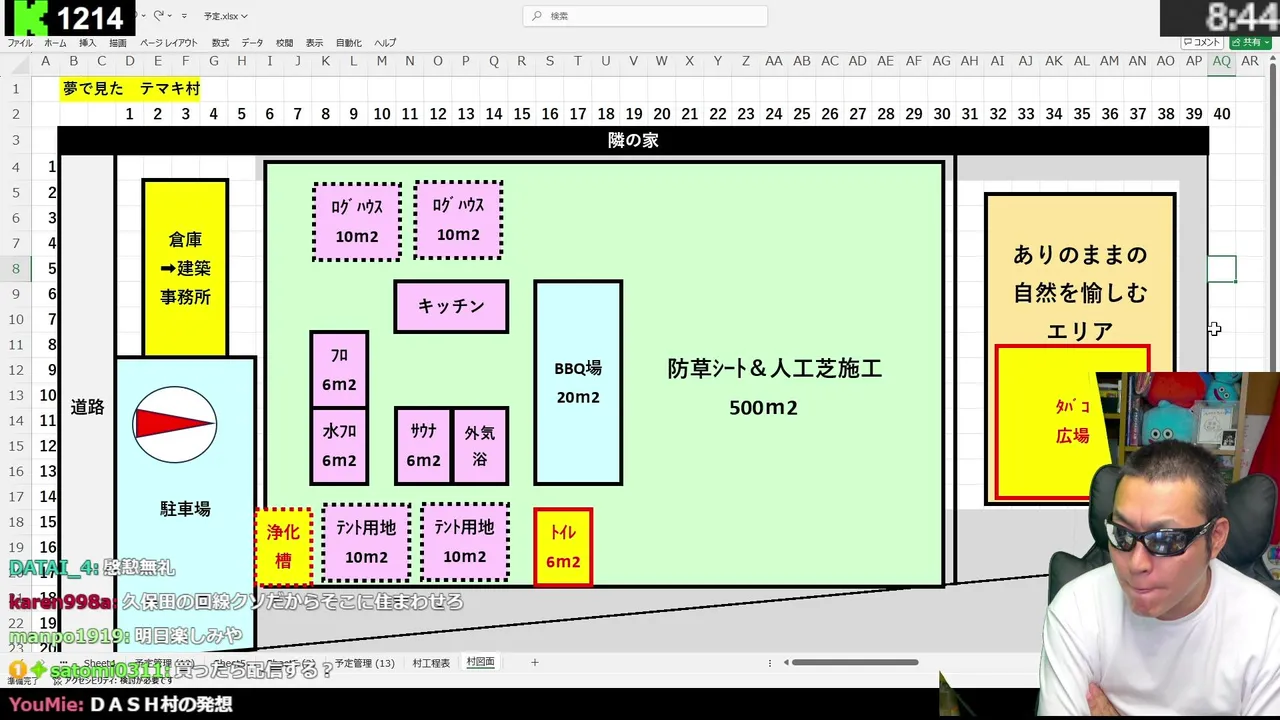The height and width of the screenshot is (720, 1280).
Task: Click the ありのままの自然を愉しむエリア text
Action: (1080, 293)
